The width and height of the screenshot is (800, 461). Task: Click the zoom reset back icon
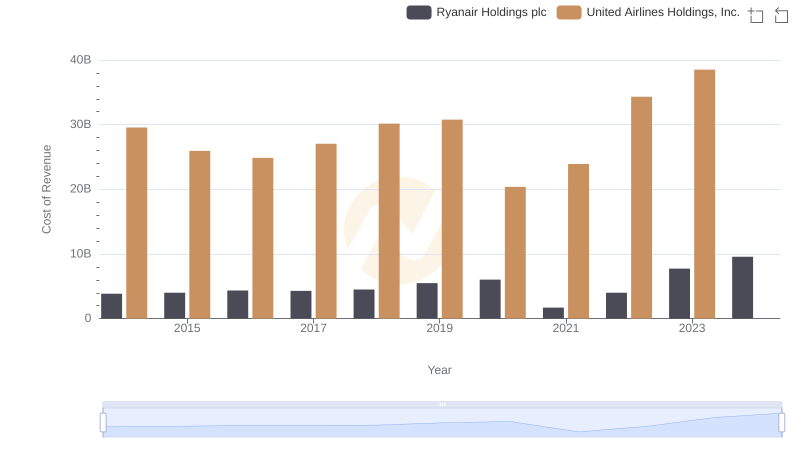coord(781,15)
